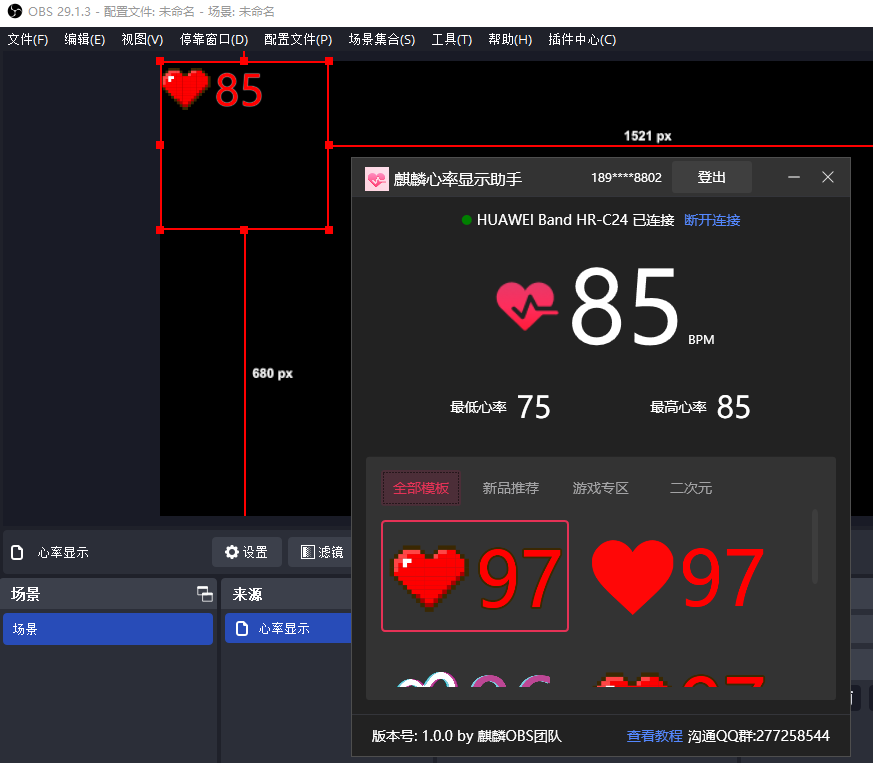873x763 pixels.
Task: Select the smooth red heart 97 template
Action: click(678, 576)
